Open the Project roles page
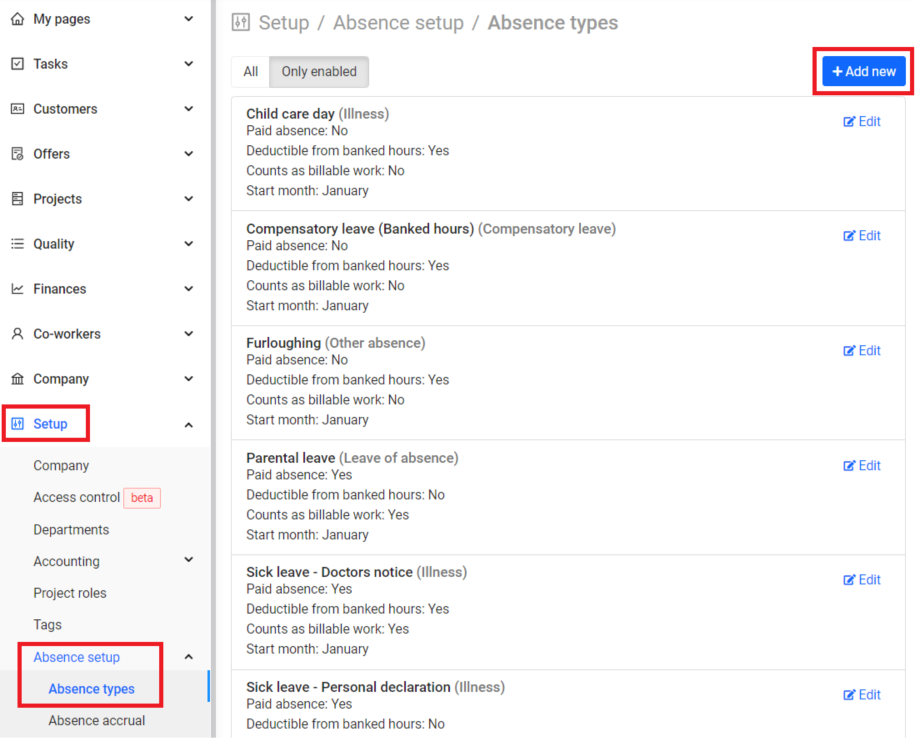 [70, 593]
